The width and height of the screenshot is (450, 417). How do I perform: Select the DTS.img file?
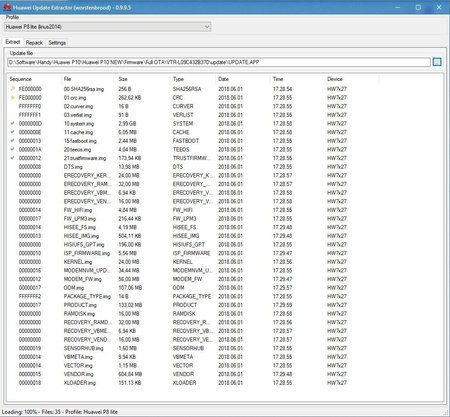pyautogui.click(x=73, y=167)
